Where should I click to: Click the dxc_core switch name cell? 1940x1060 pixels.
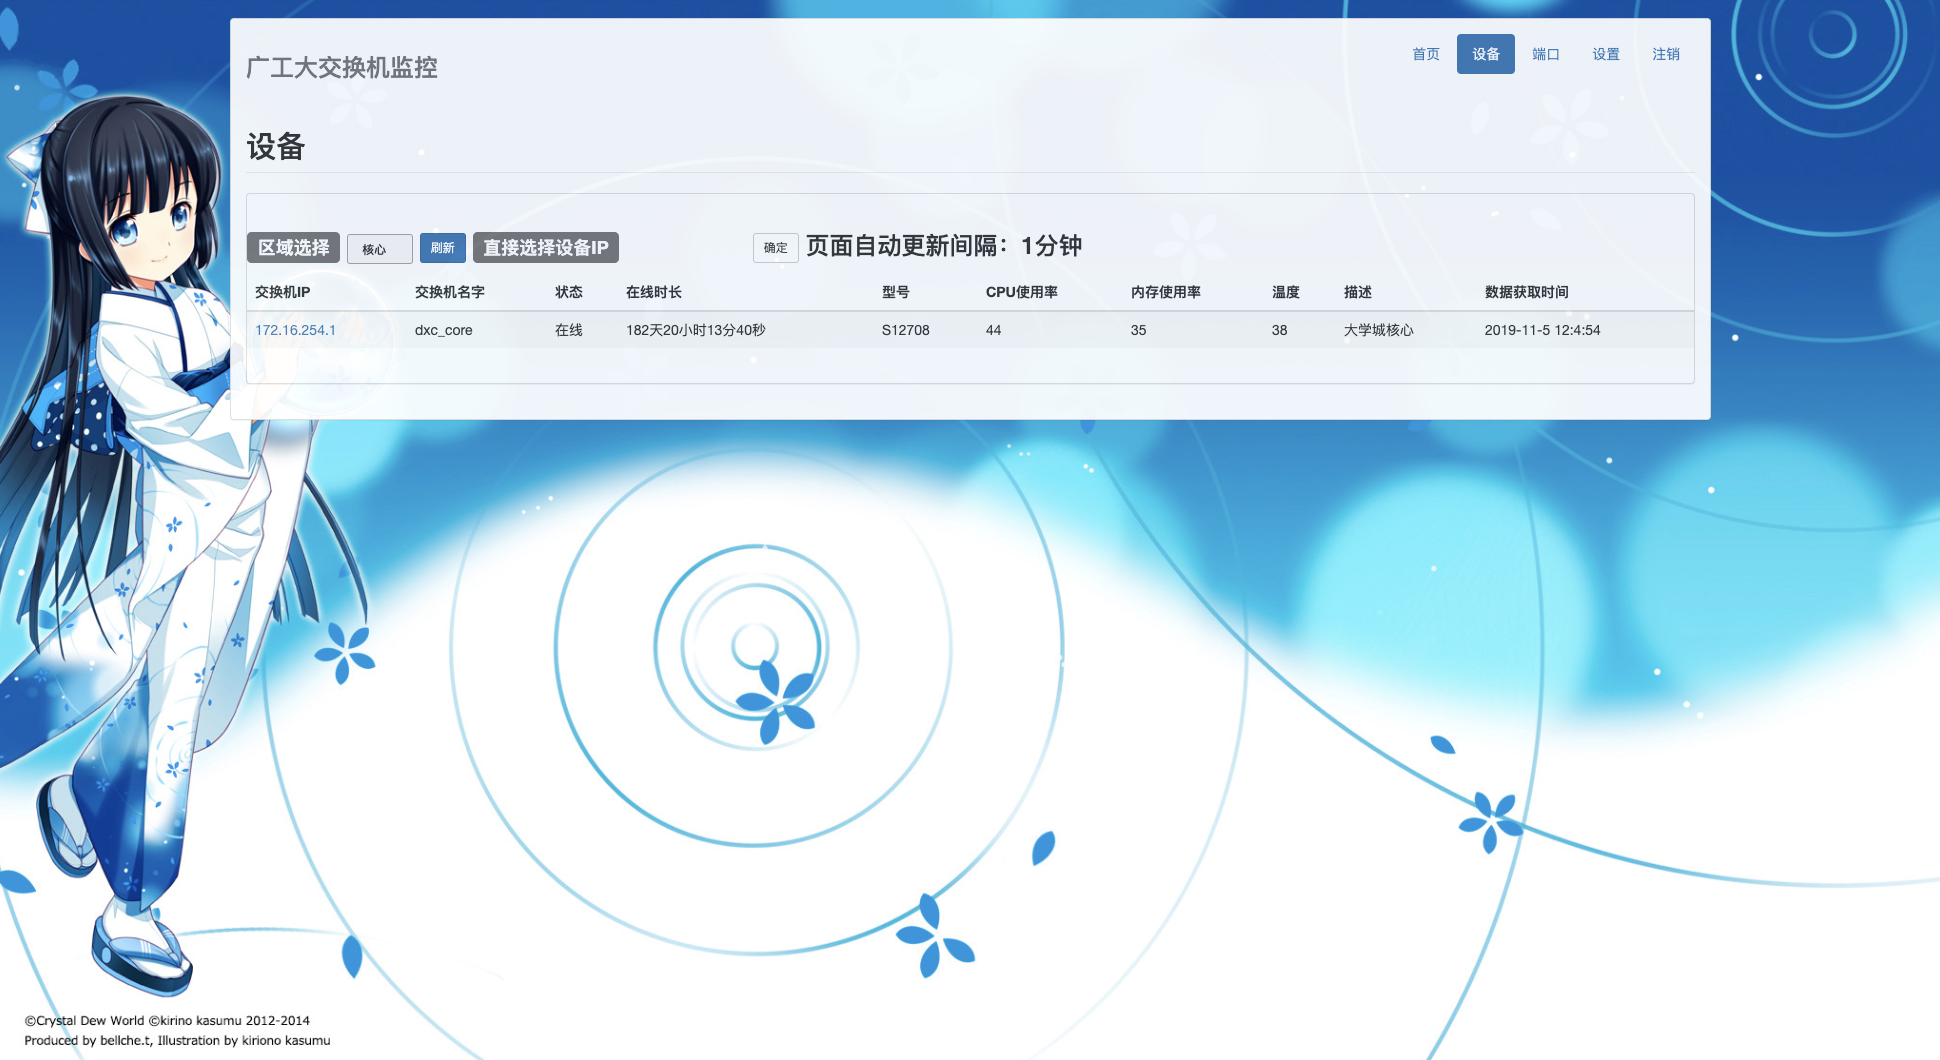[443, 330]
